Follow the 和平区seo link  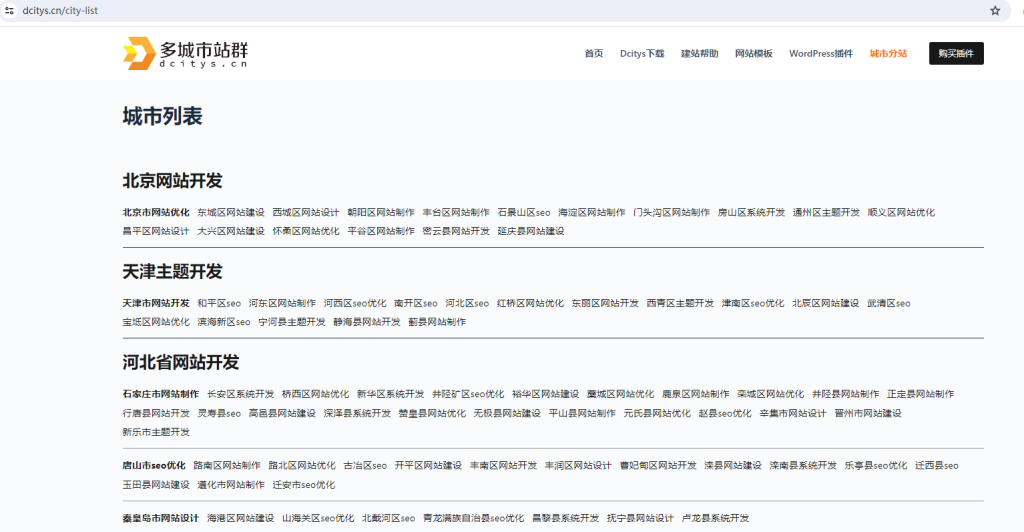(219, 303)
